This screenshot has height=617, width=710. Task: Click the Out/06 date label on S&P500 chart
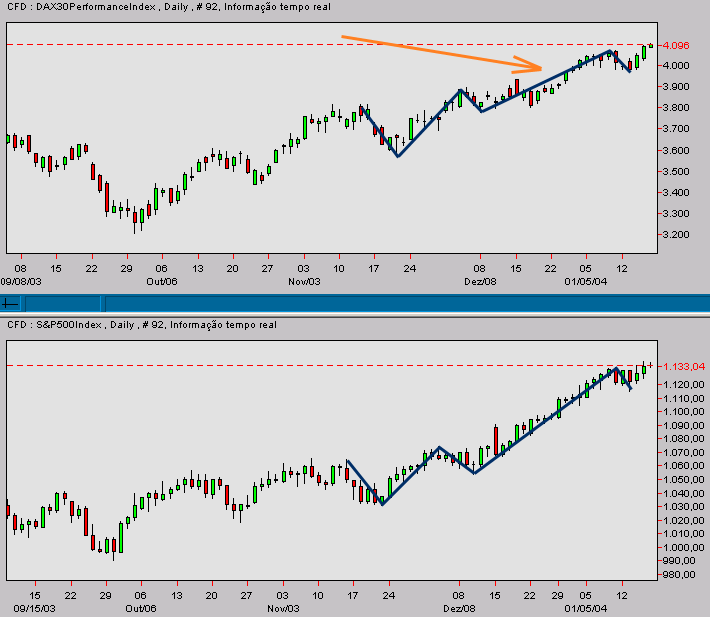tap(141, 608)
